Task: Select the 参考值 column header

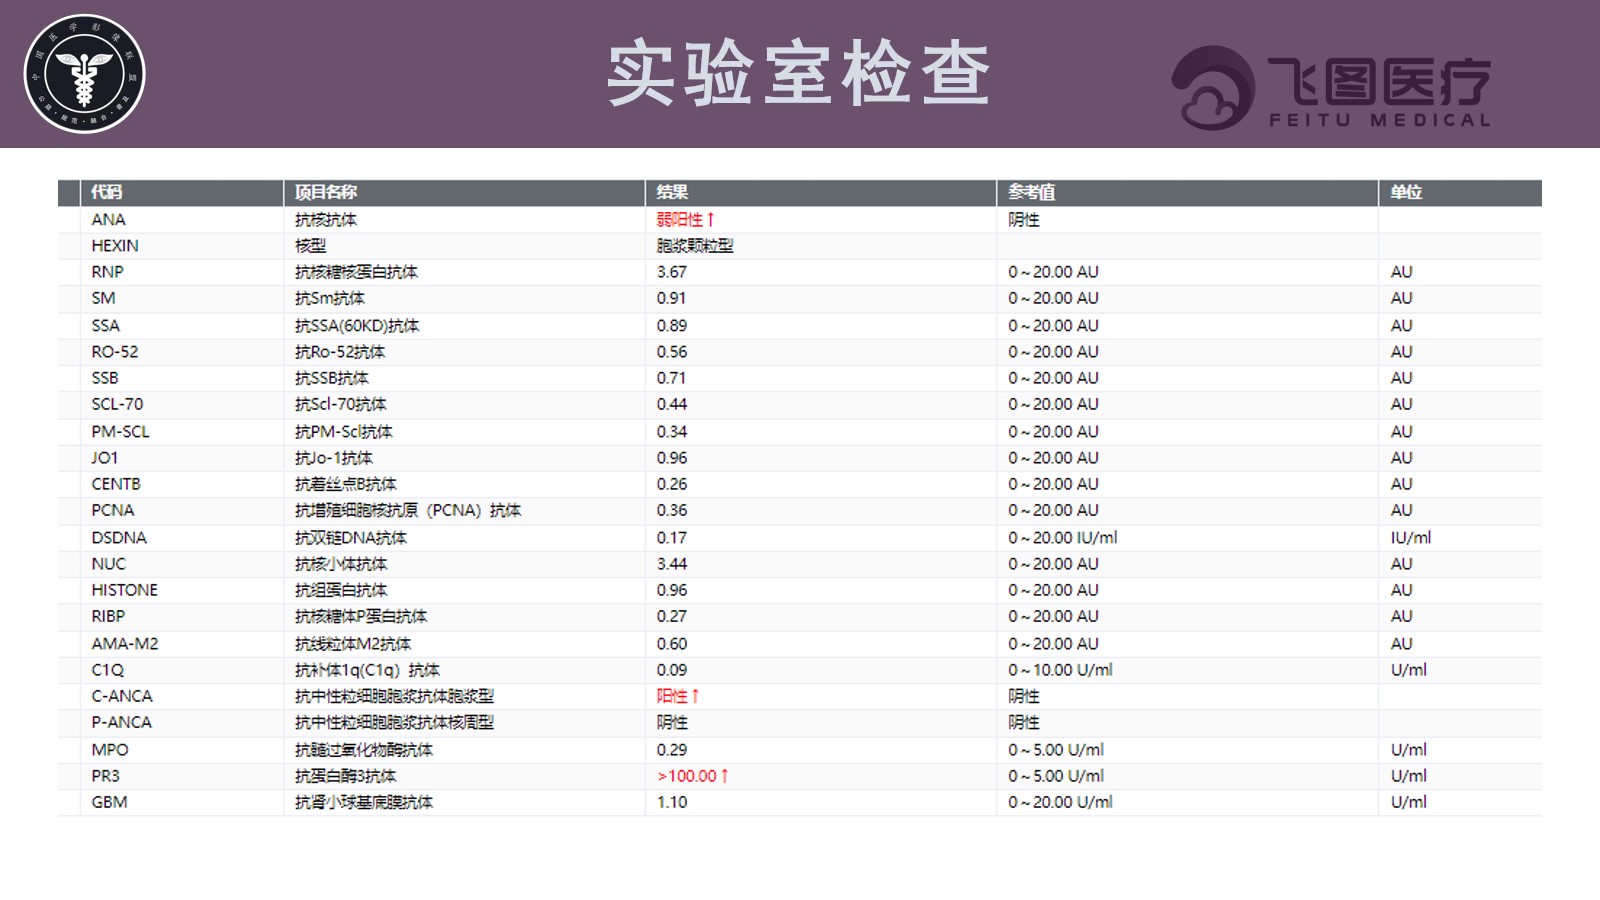Action: (1031, 192)
